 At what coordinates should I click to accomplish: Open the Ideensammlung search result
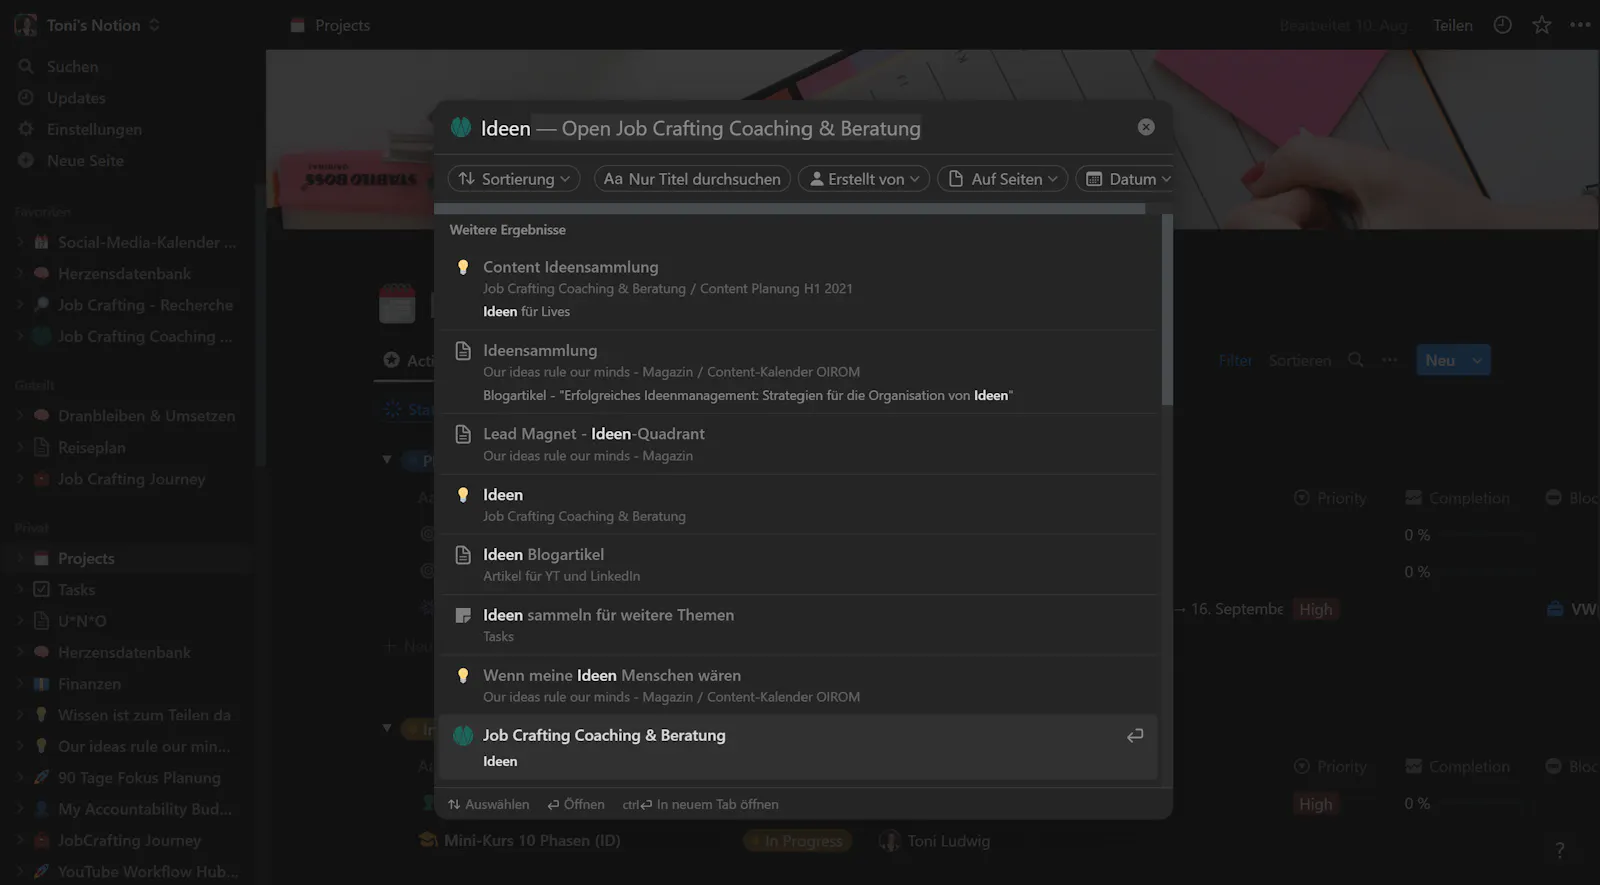[x=798, y=372]
